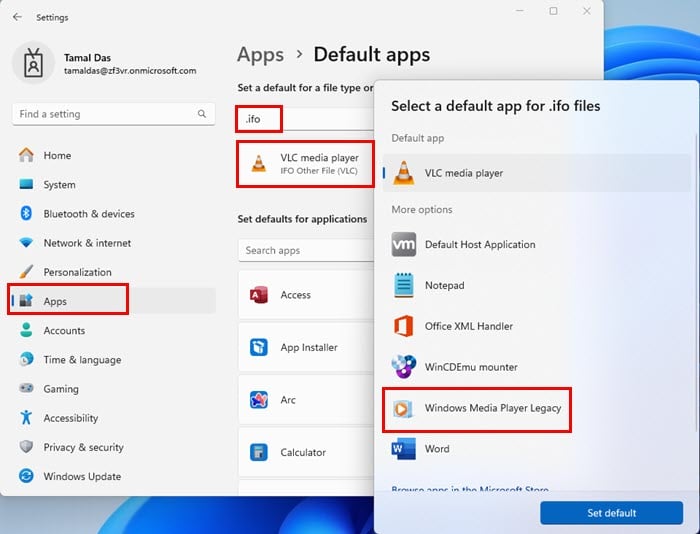Click the Gaming controller icon

(x=26, y=388)
